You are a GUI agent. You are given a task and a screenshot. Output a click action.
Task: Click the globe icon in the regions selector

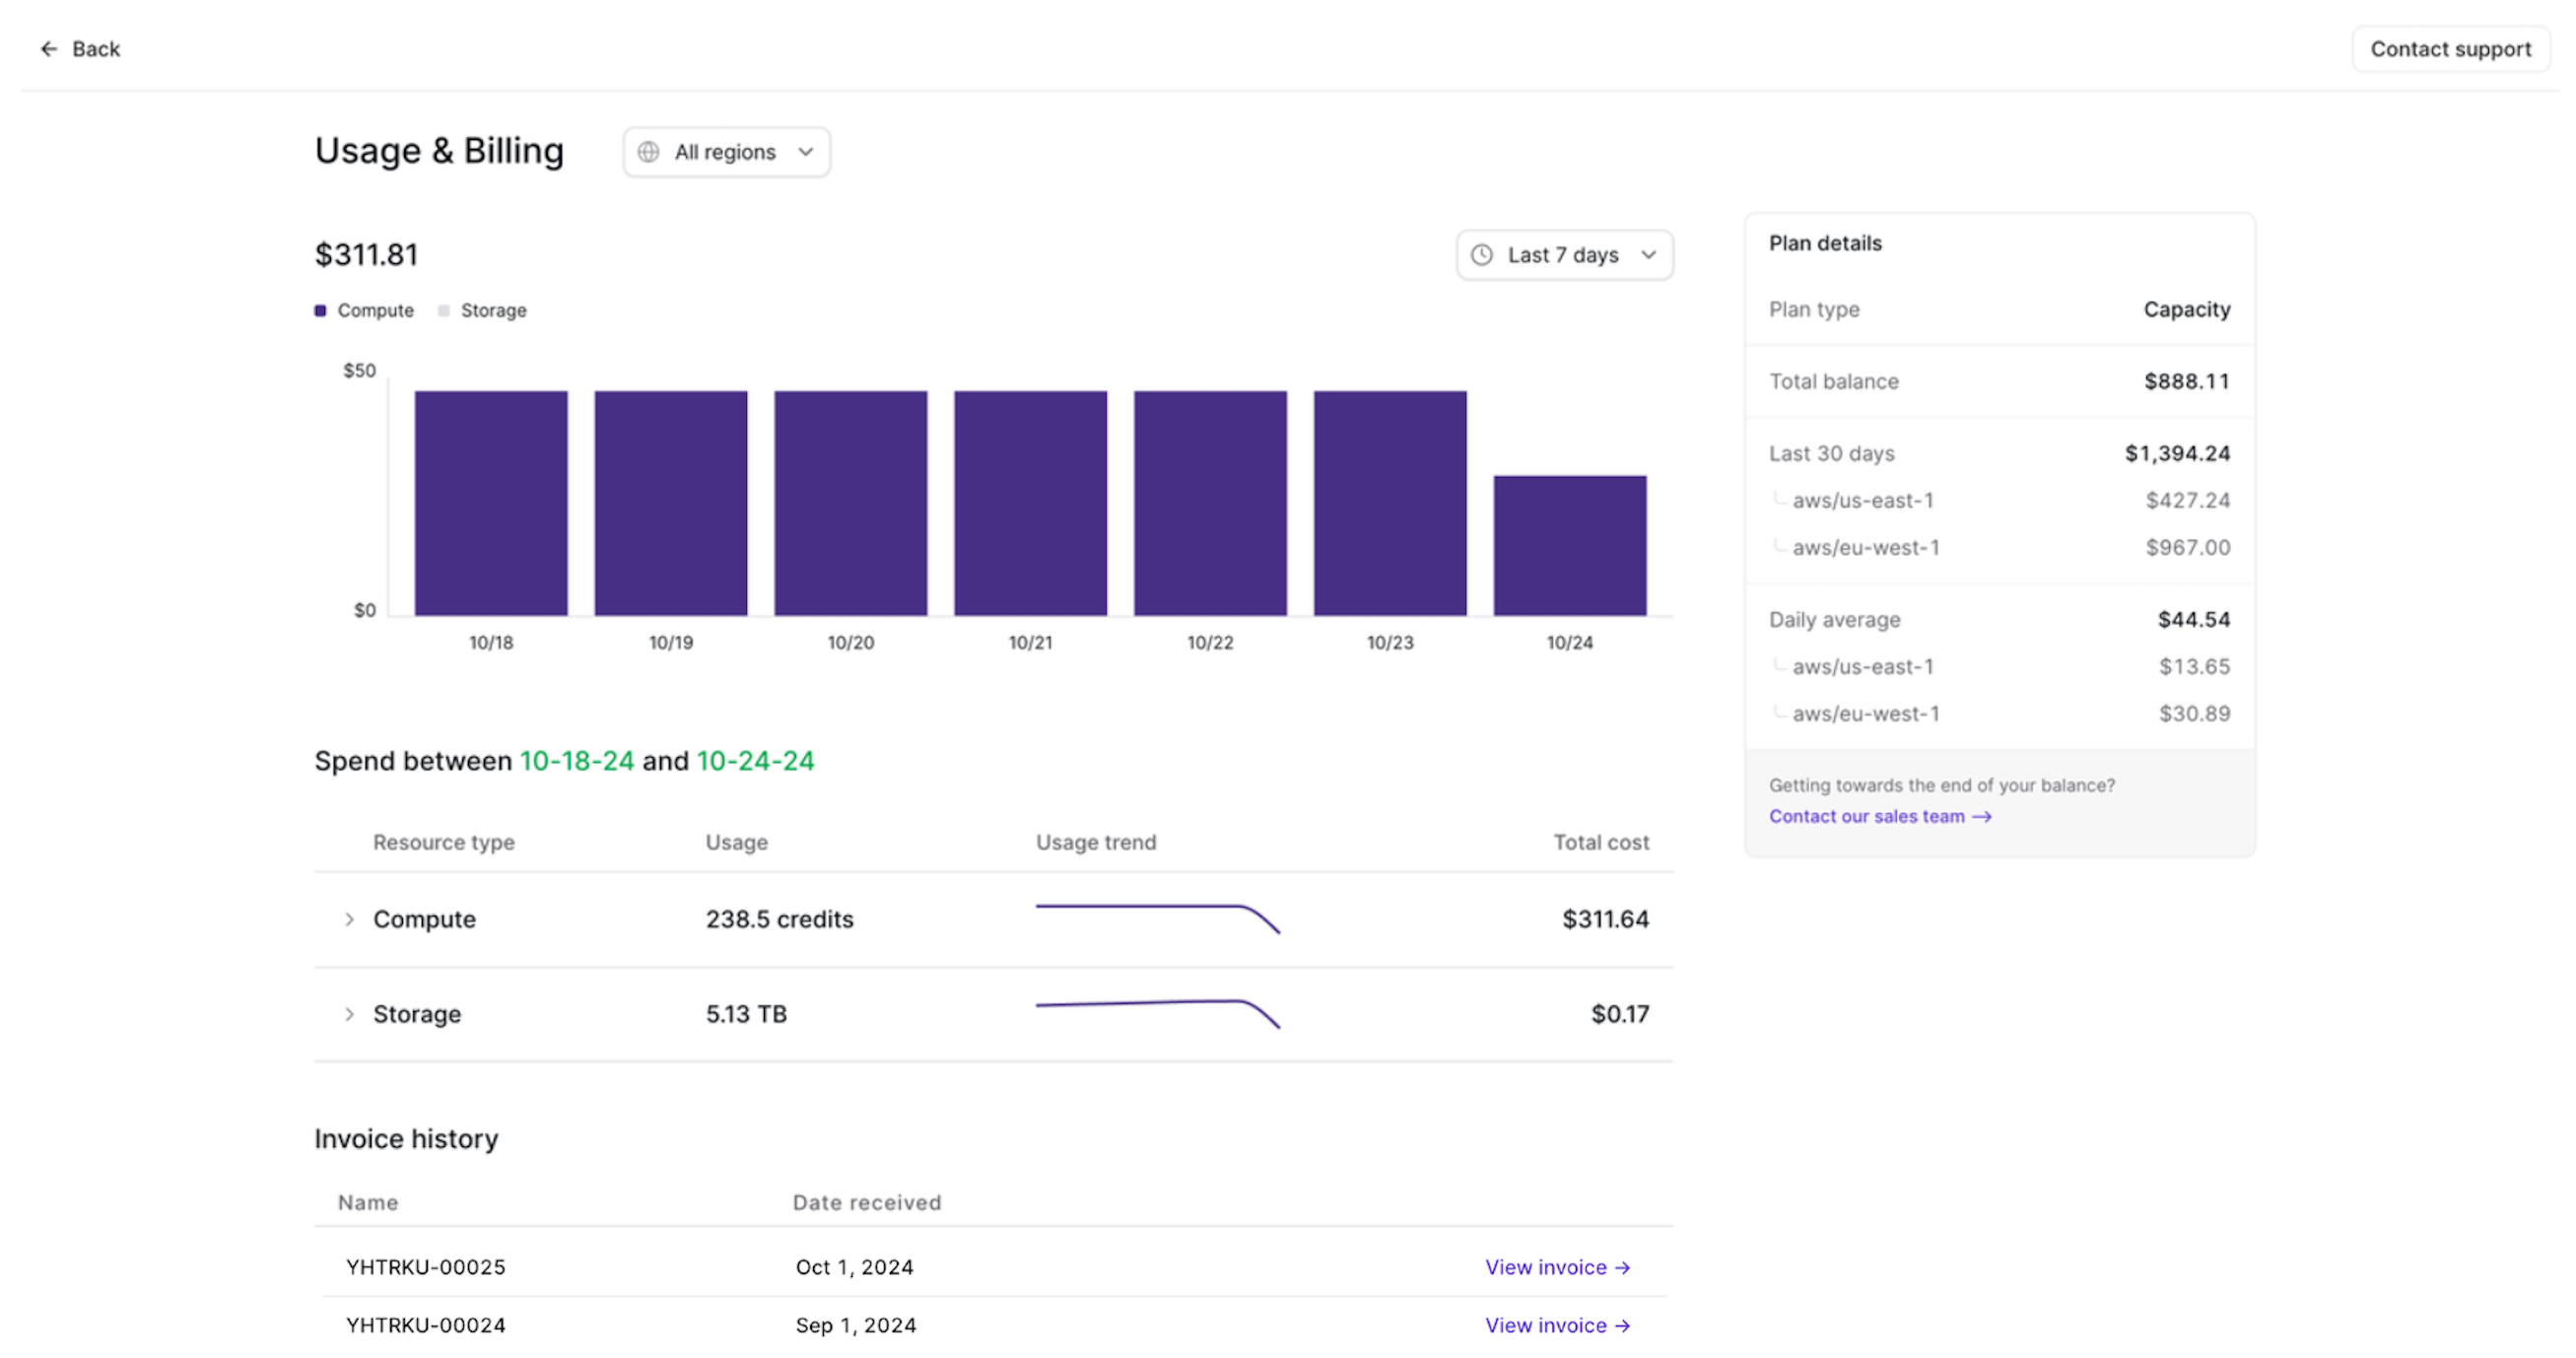point(649,152)
